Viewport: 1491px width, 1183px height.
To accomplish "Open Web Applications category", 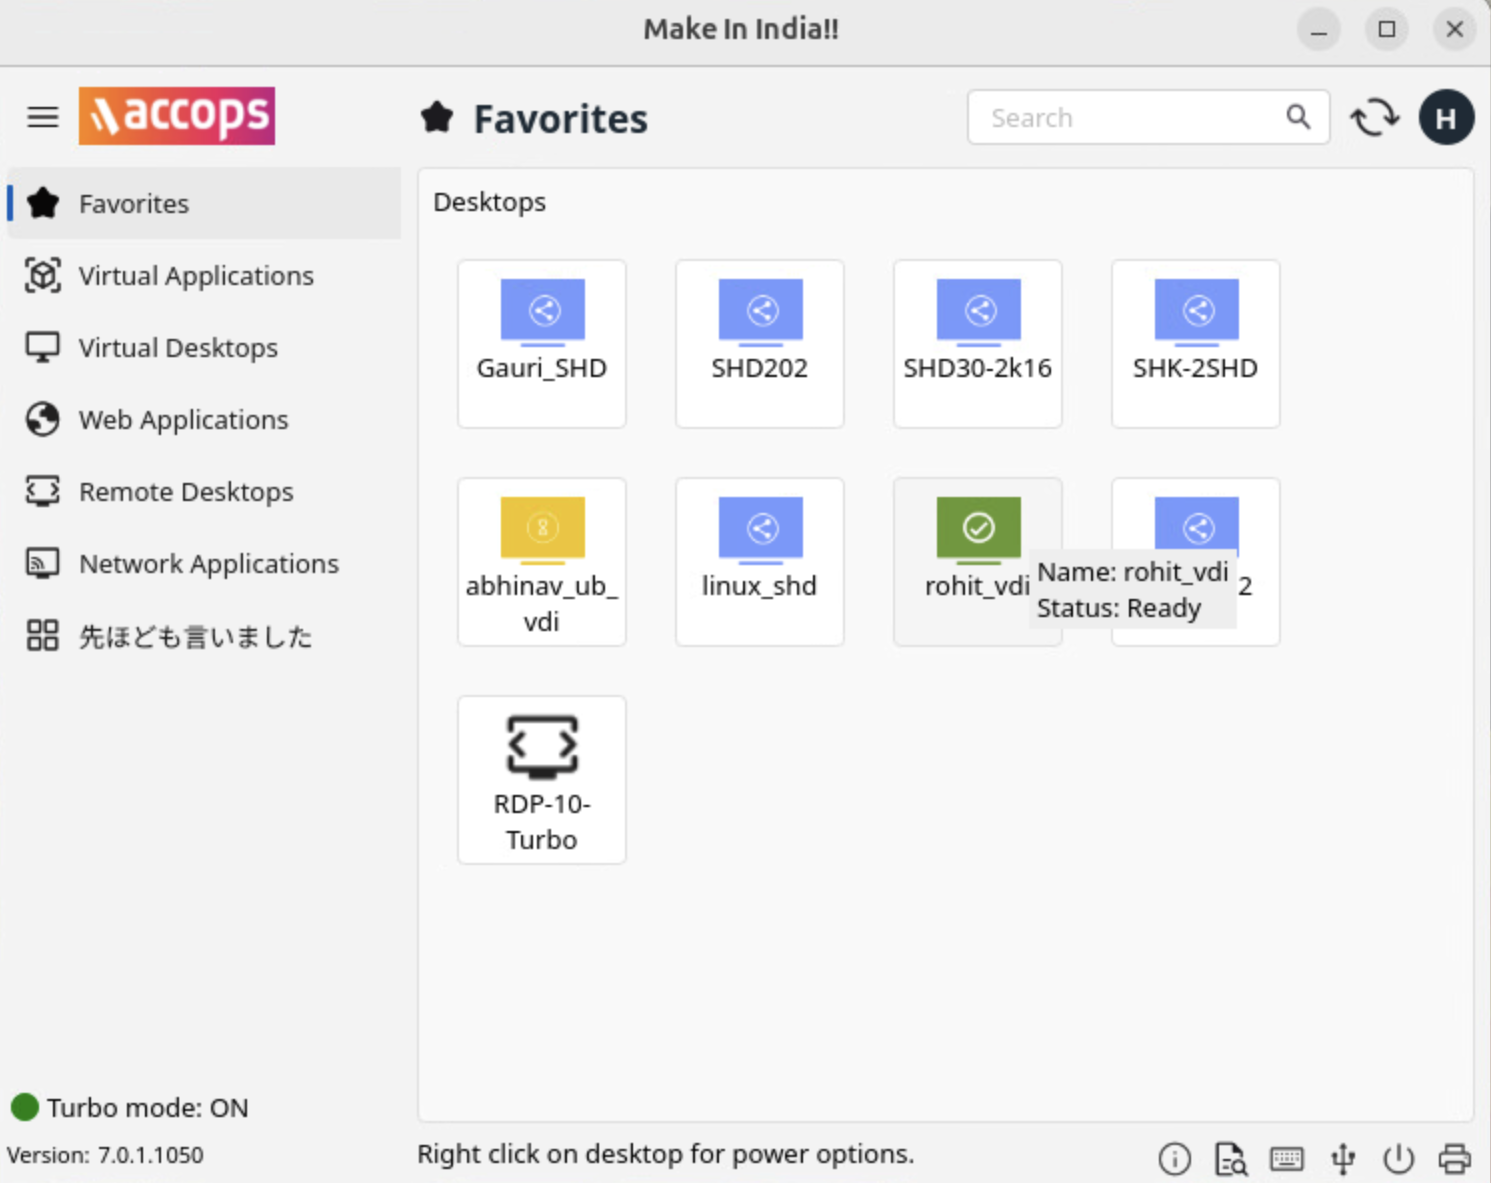I will click(x=183, y=420).
